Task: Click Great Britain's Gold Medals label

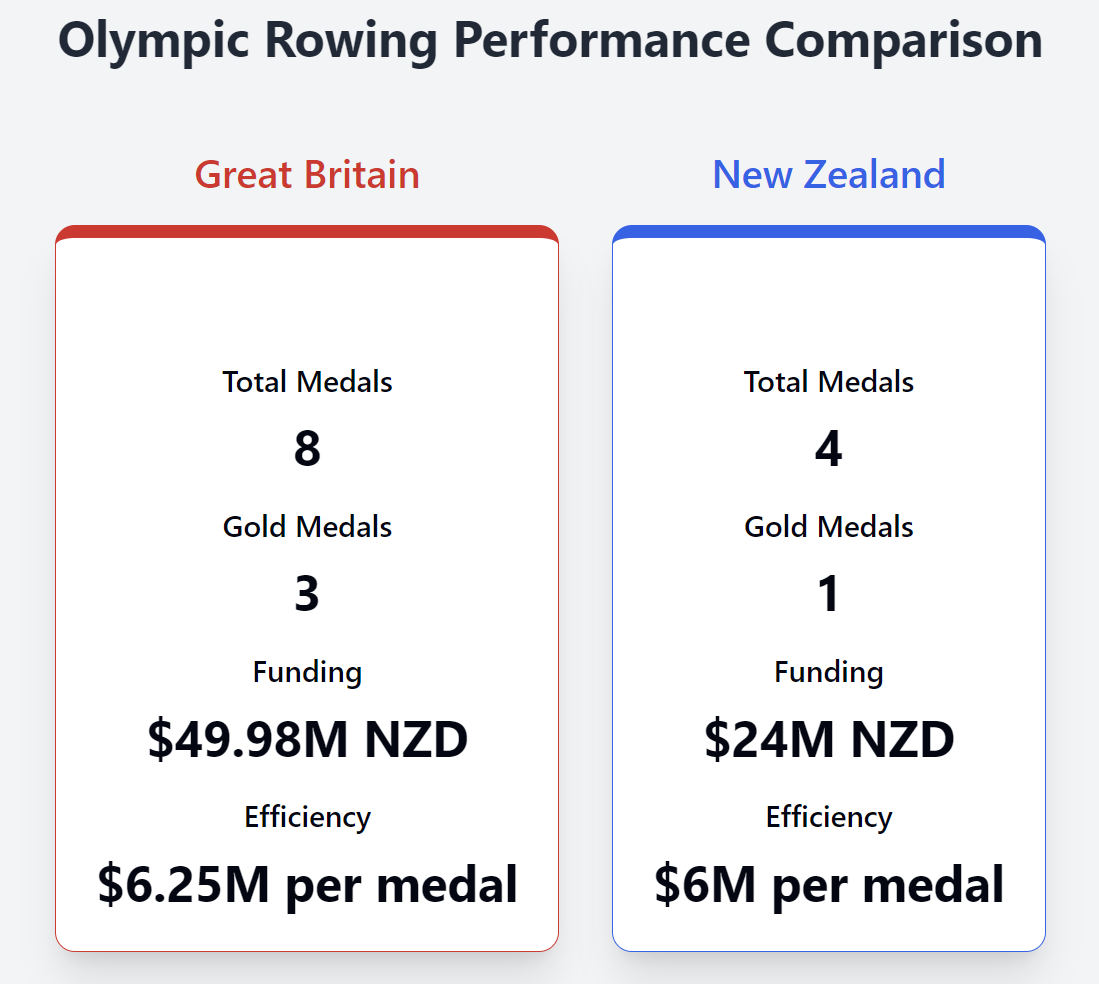Action: click(307, 527)
